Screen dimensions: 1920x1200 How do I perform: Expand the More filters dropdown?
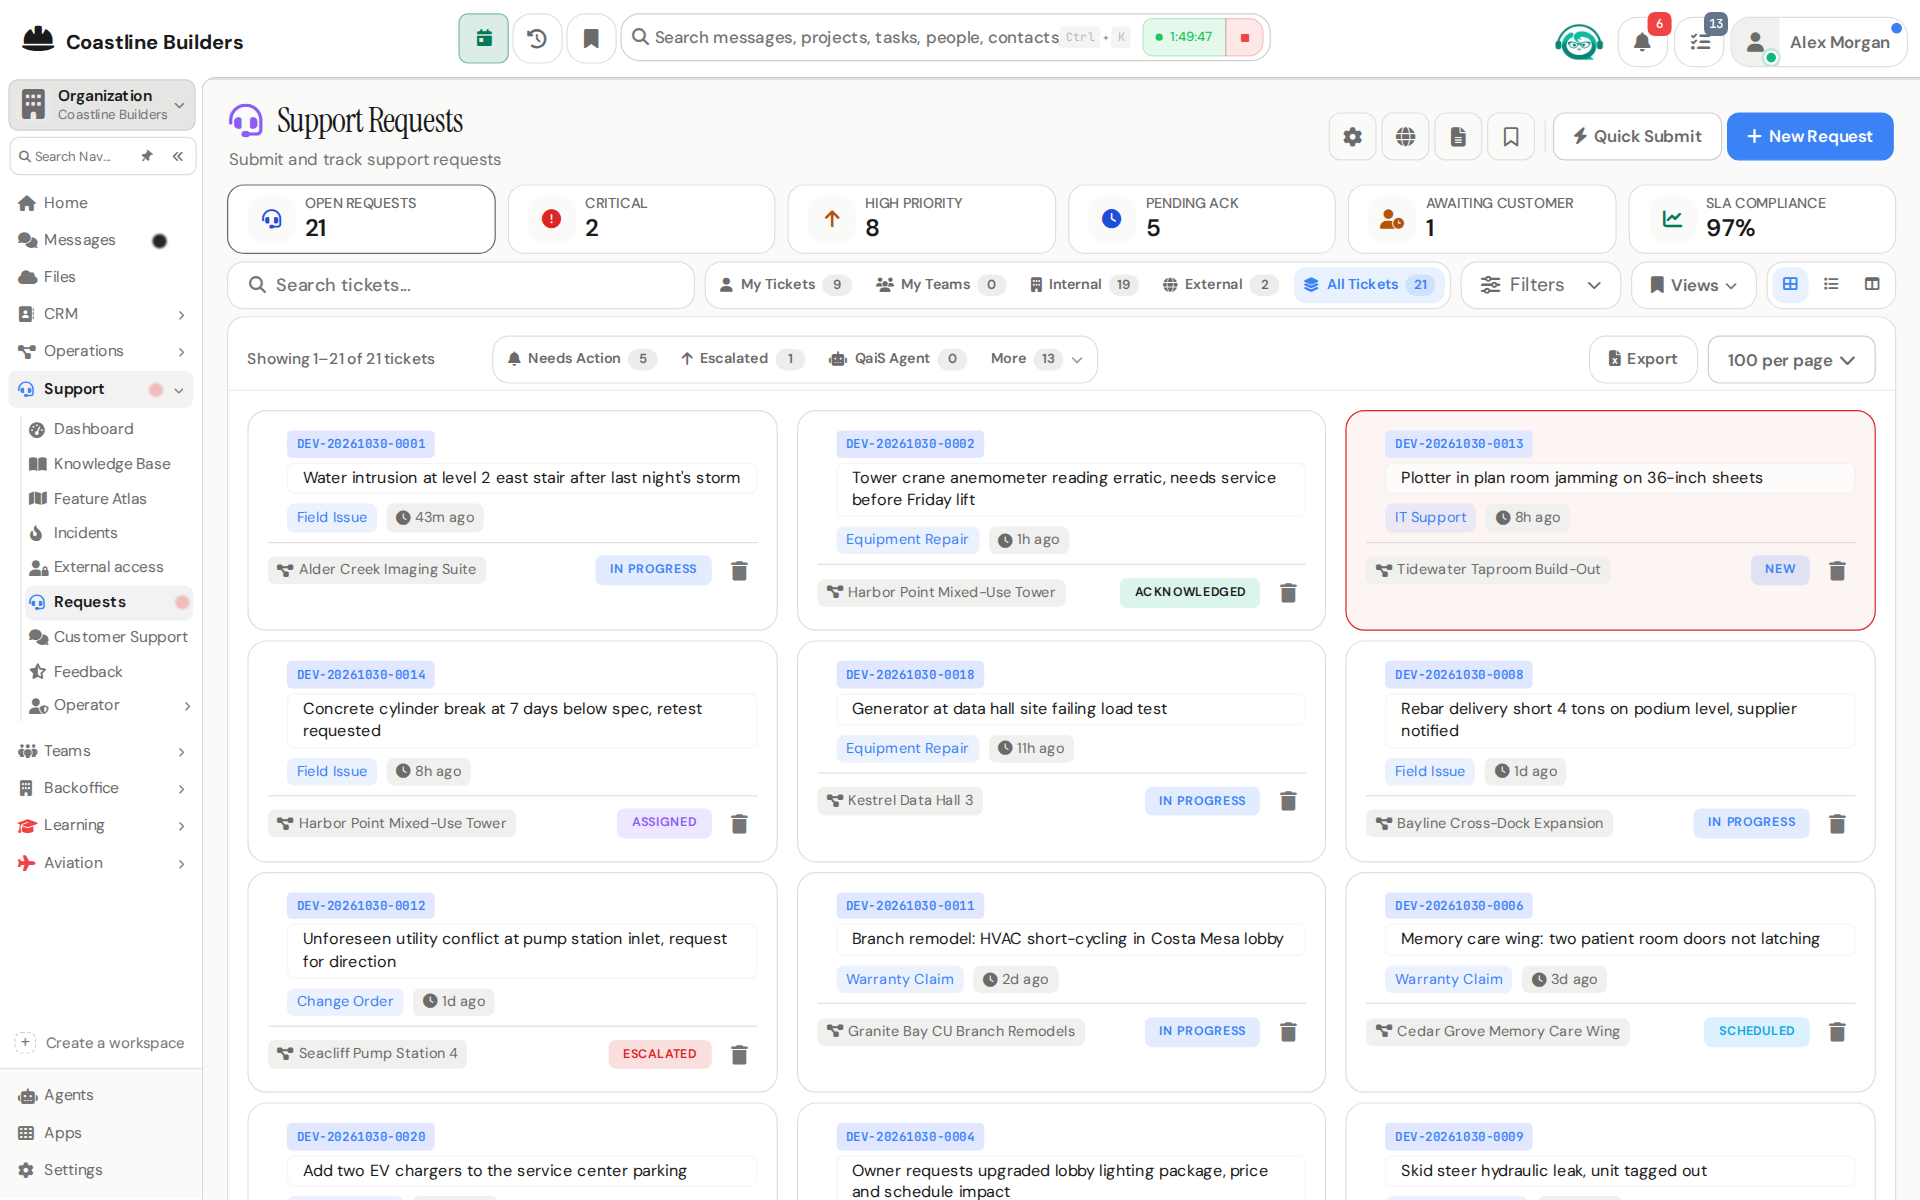click(1037, 359)
